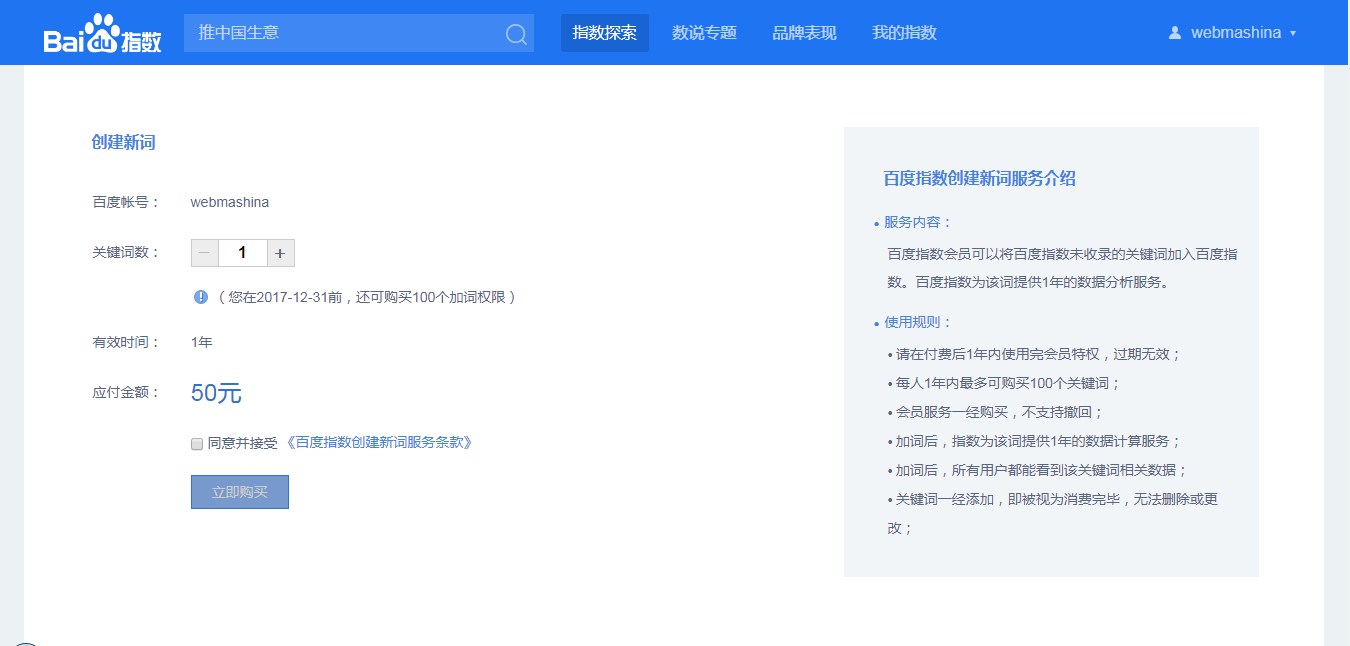Click rule 请在付费后1年内使用完会员特权
Viewport: 1350px width, 646px height.
point(1035,354)
